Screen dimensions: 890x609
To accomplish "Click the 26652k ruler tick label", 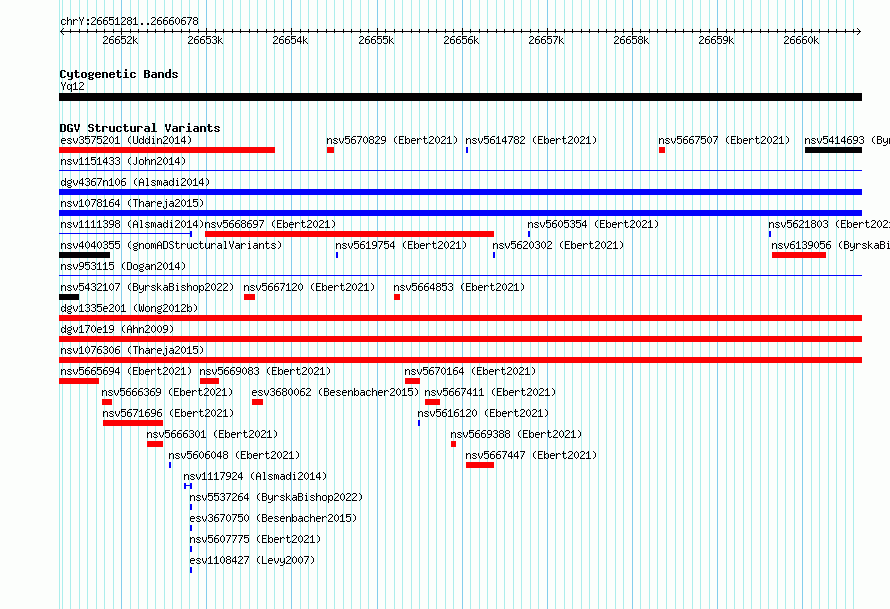I will [x=120, y=40].
